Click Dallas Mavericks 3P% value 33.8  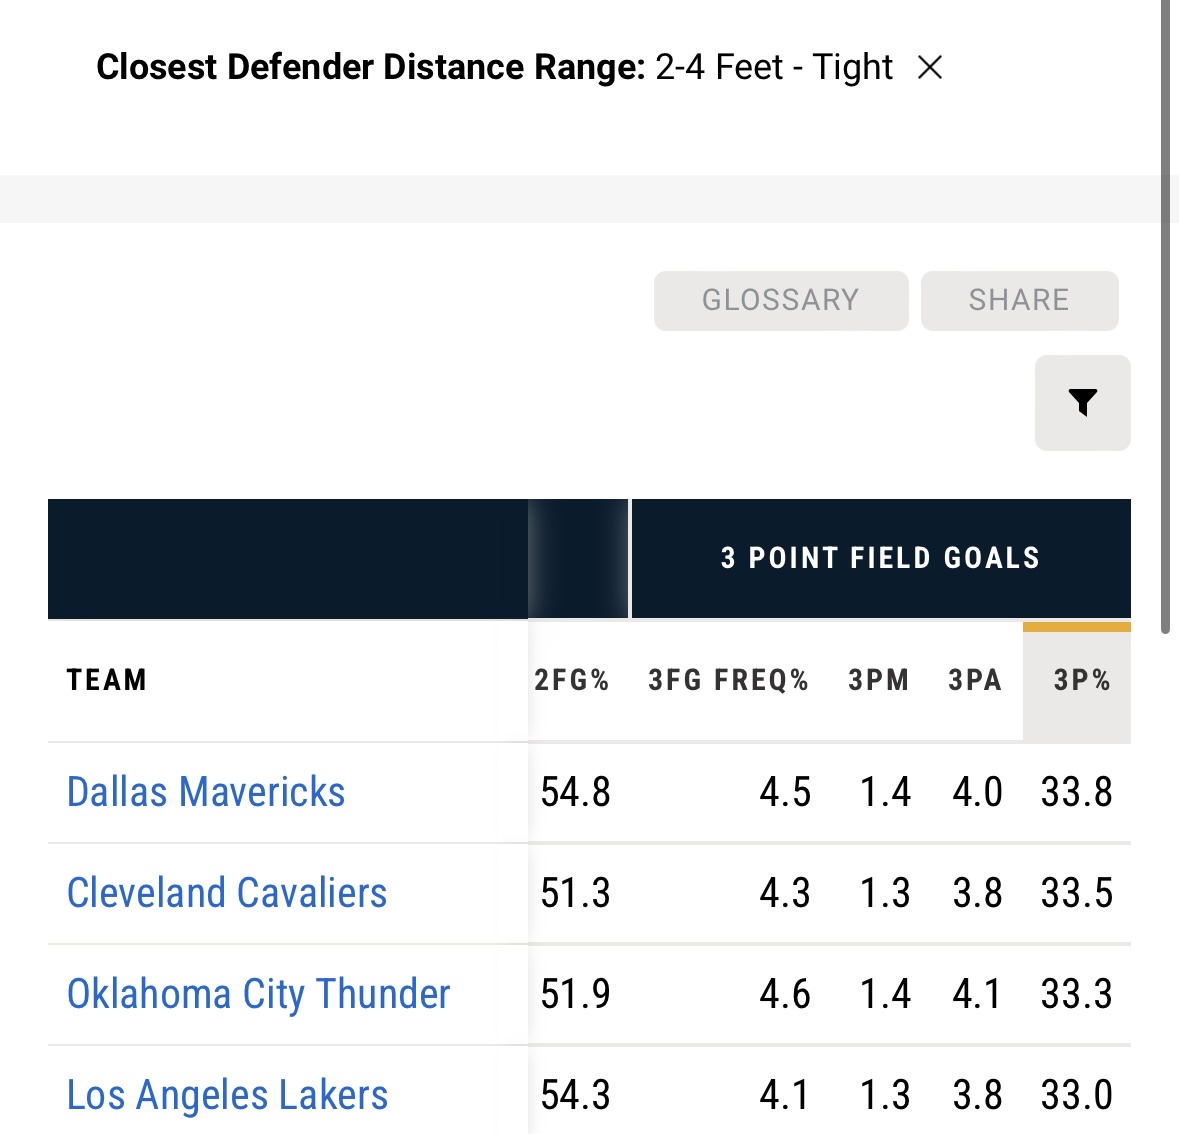pos(1076,792)
